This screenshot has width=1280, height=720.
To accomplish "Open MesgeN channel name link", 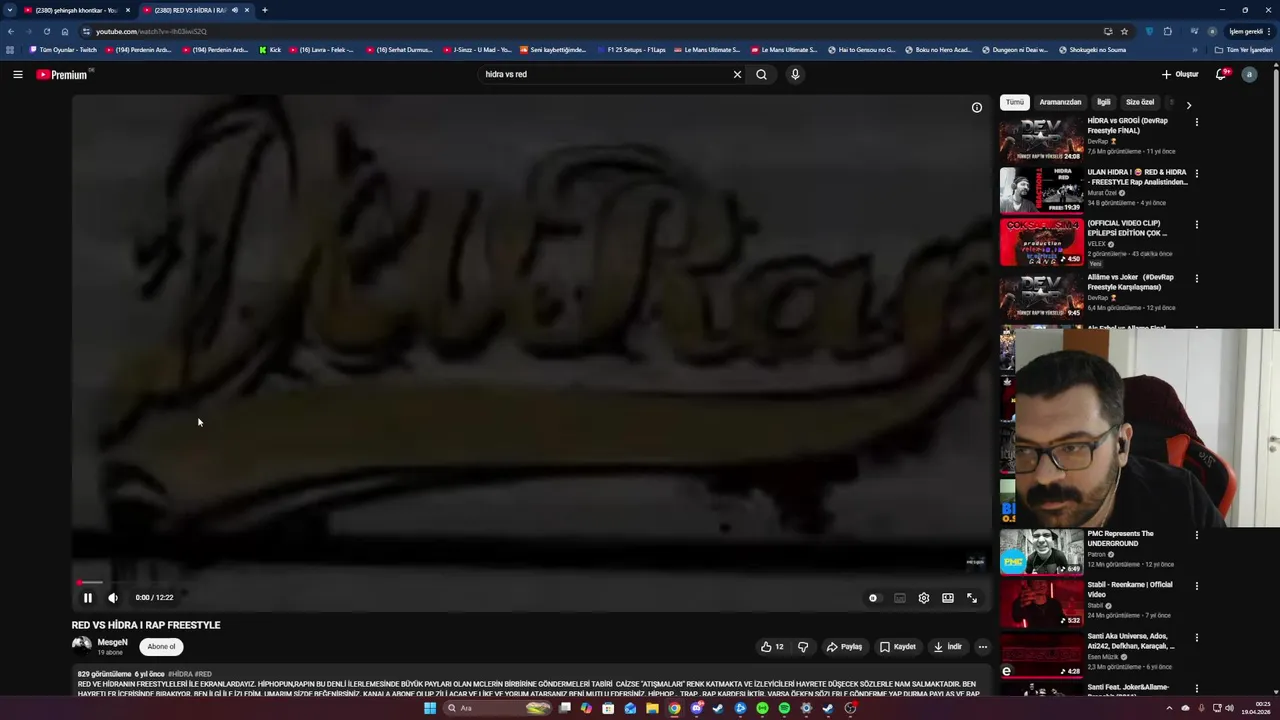I will [x=112, y=642].
